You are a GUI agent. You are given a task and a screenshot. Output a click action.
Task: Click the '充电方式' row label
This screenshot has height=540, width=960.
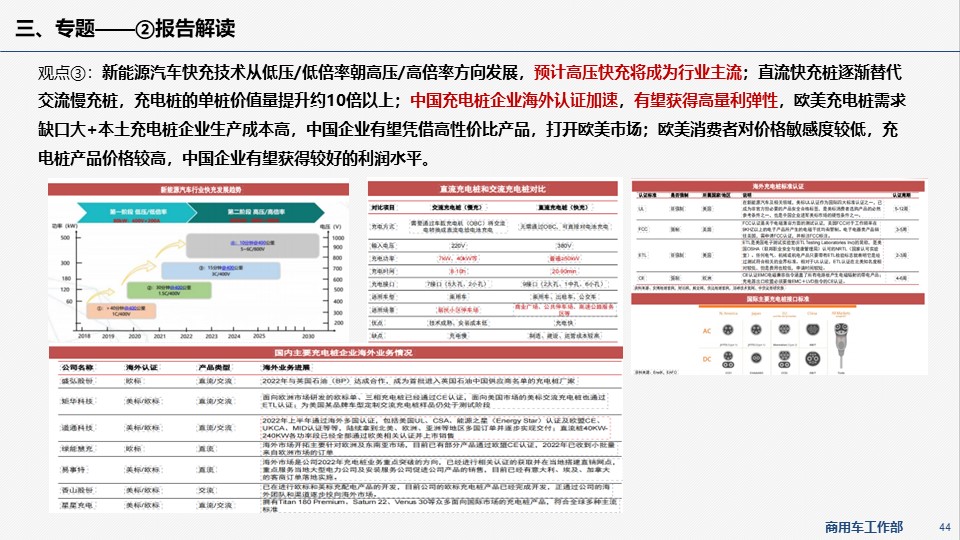click(x=383, y=227)
